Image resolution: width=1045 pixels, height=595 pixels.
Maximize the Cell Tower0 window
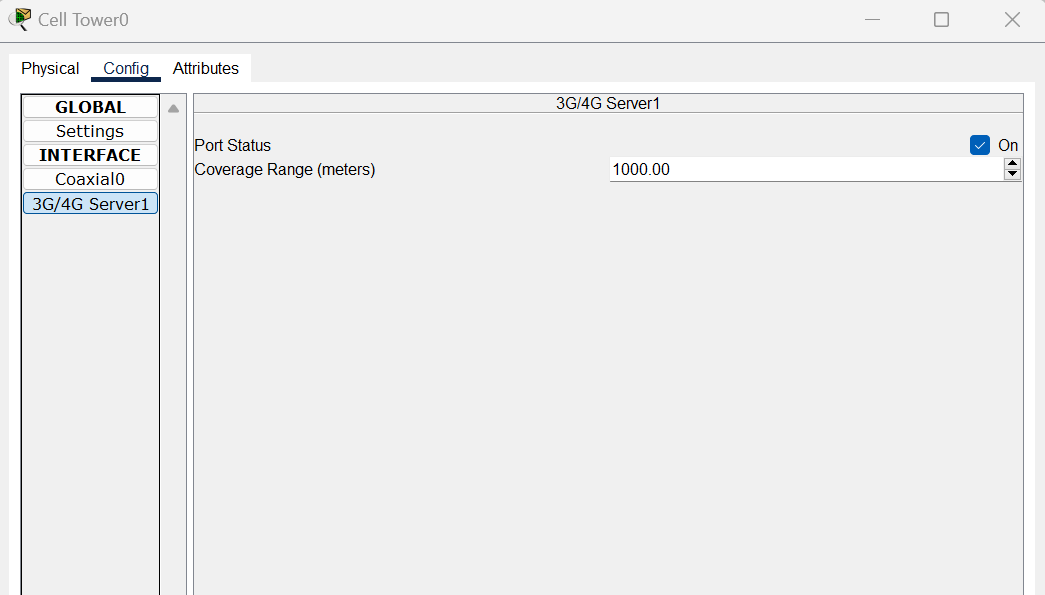[941, 20]
